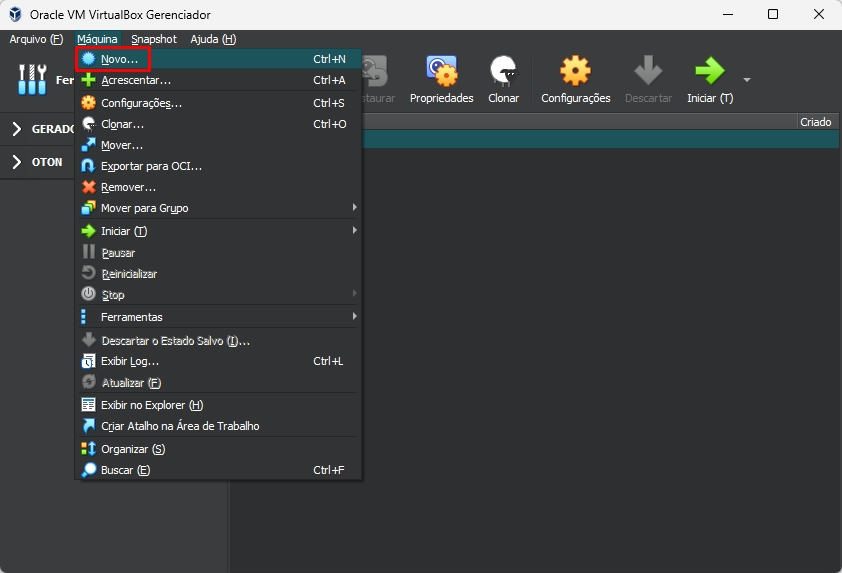Select Descartar o Estado Salvo entry

(x=218, y=340)
